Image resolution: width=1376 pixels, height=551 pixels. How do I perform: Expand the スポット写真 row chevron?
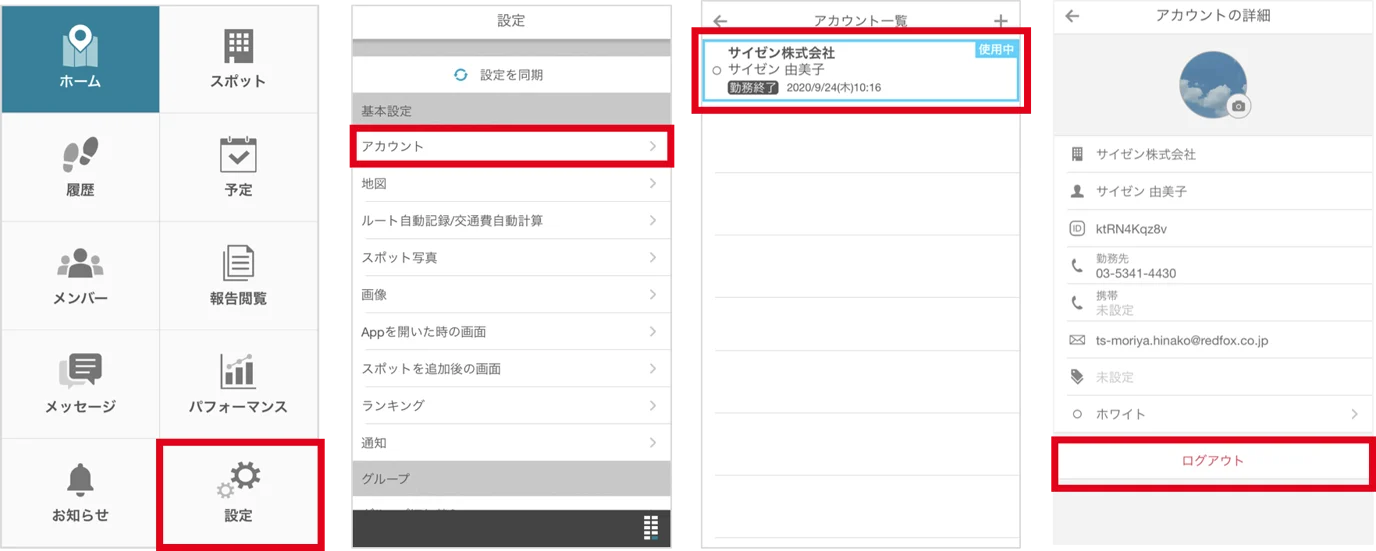click(653, 257)
